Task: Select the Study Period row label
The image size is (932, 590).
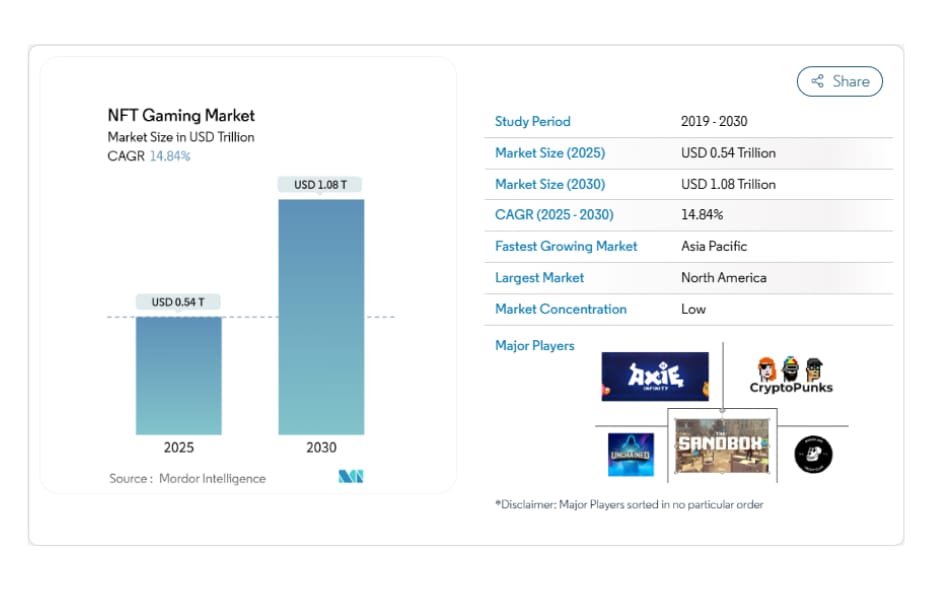Action: pos(532,122)
